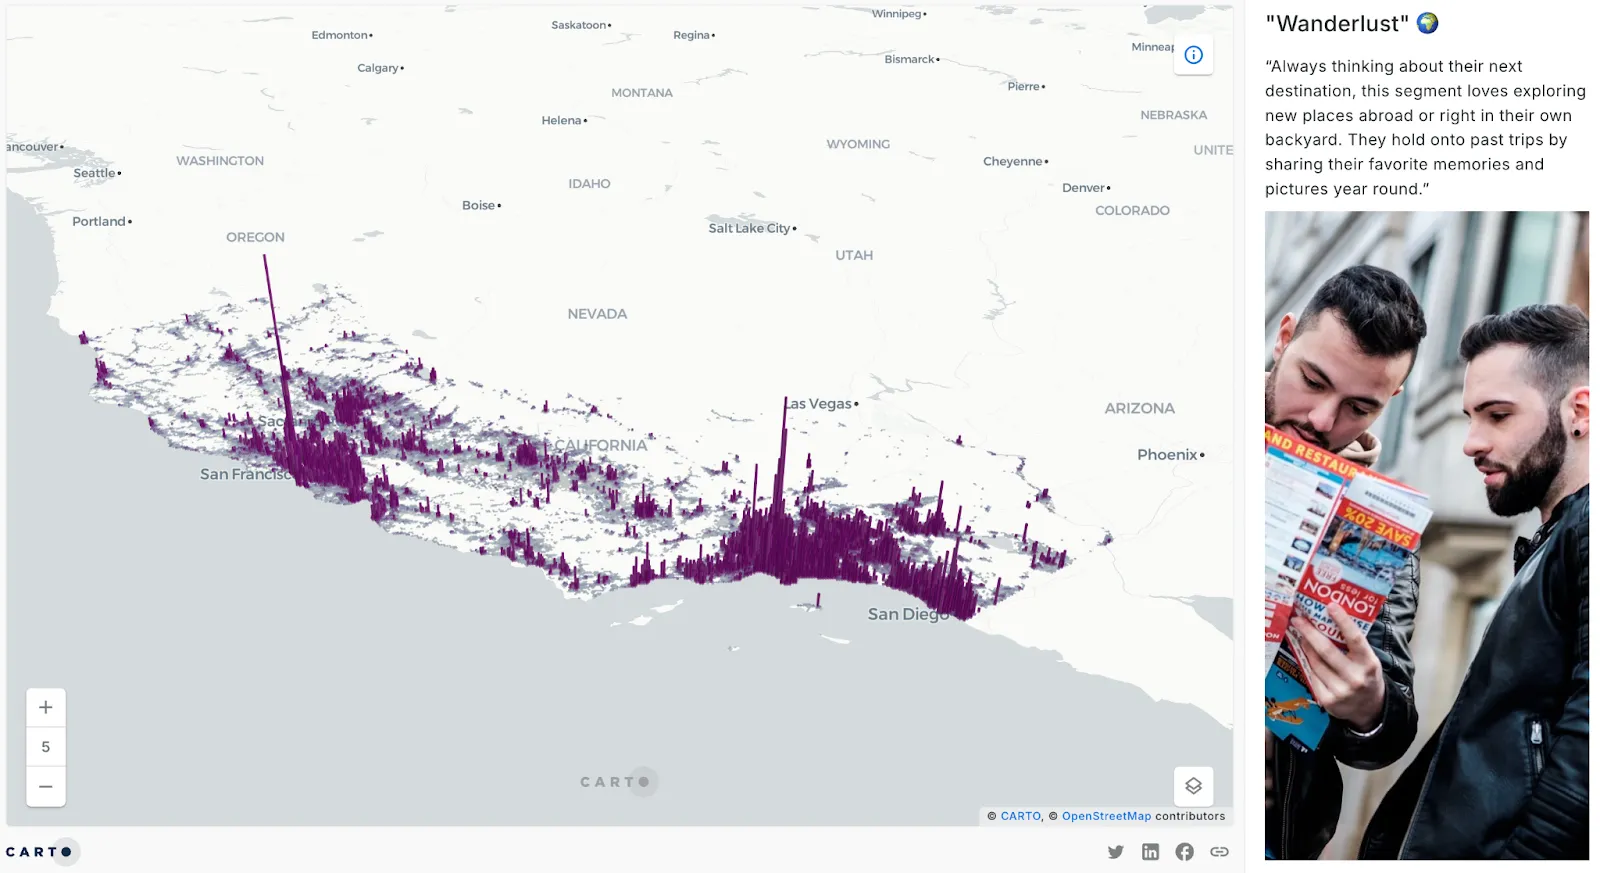Viewport: 1600px width, 873px height.
Task: Click the Wanderlust globe emoji
Action: (x=1428, y=23)
